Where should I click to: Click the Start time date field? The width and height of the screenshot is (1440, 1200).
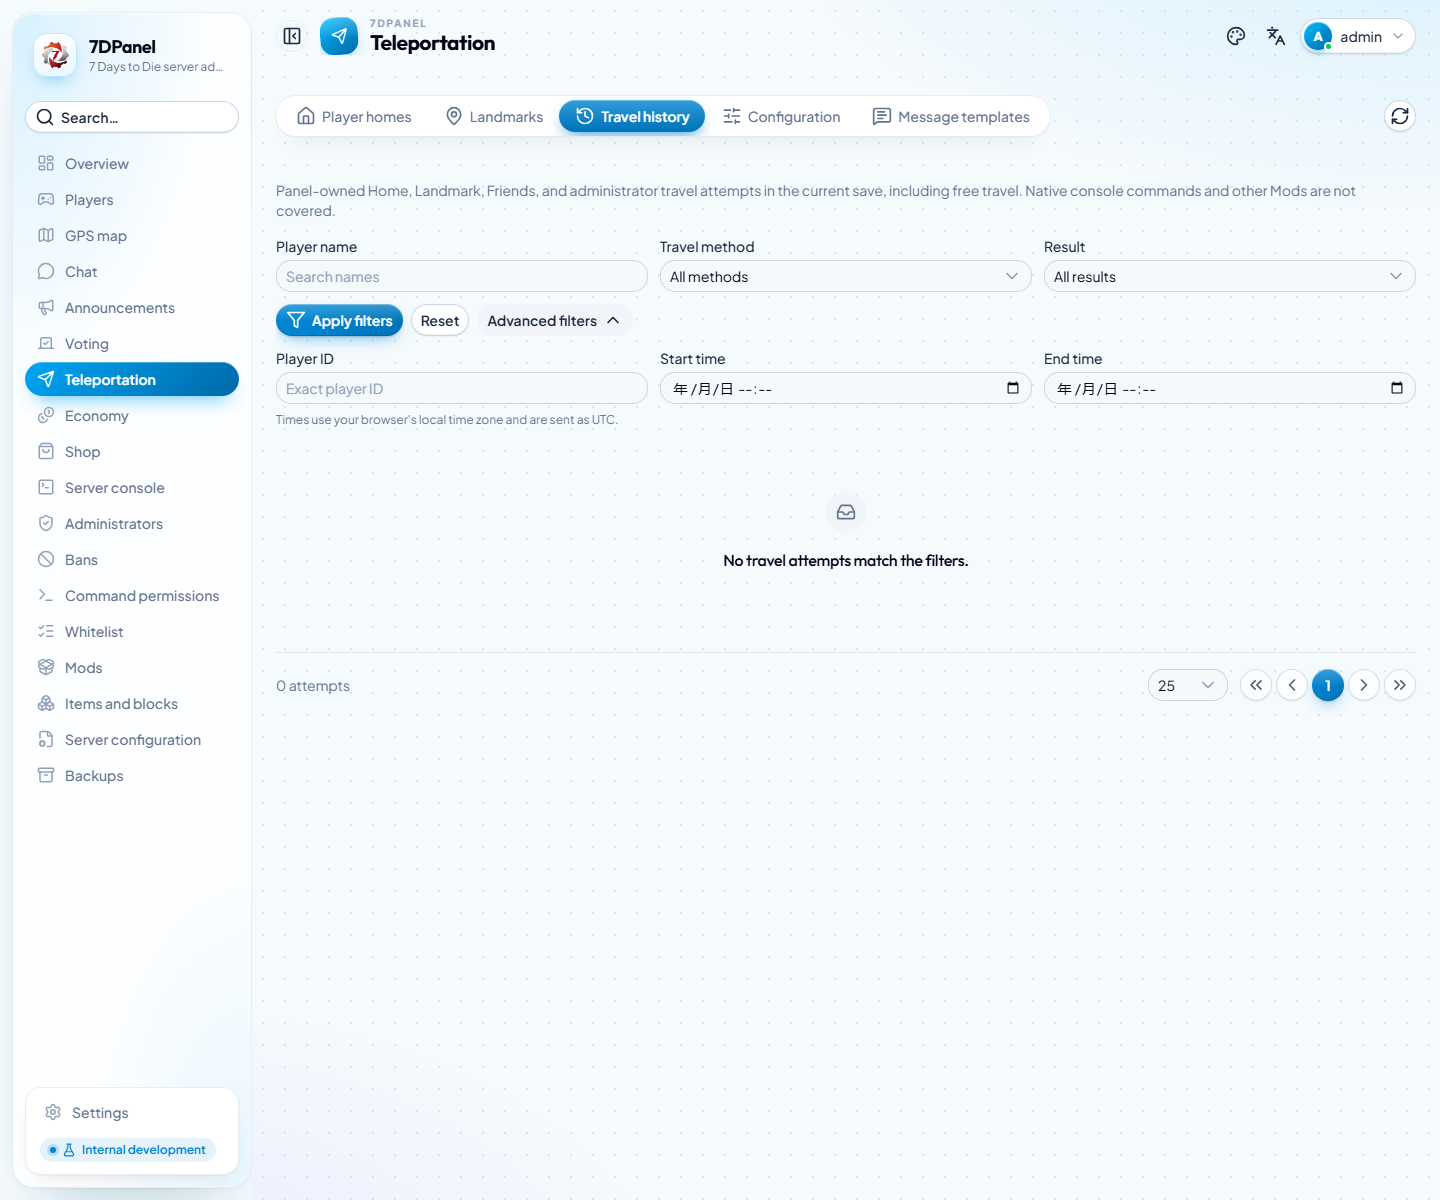click(846, 388)
